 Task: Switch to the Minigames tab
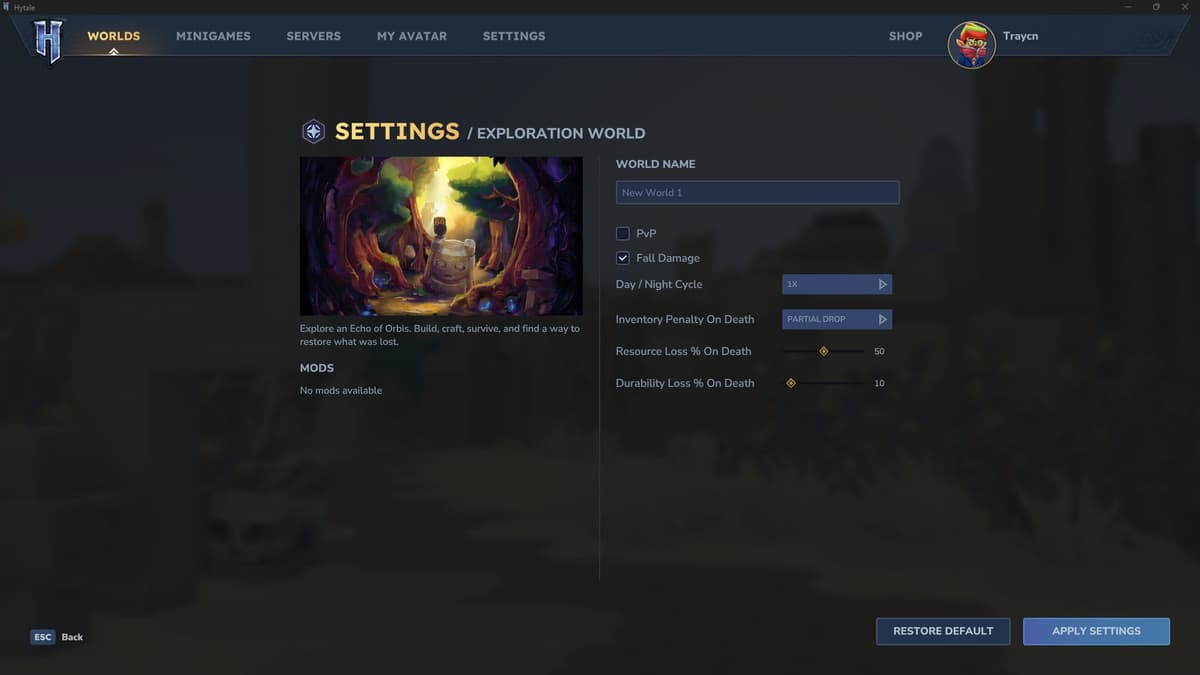tap(213, 36)
